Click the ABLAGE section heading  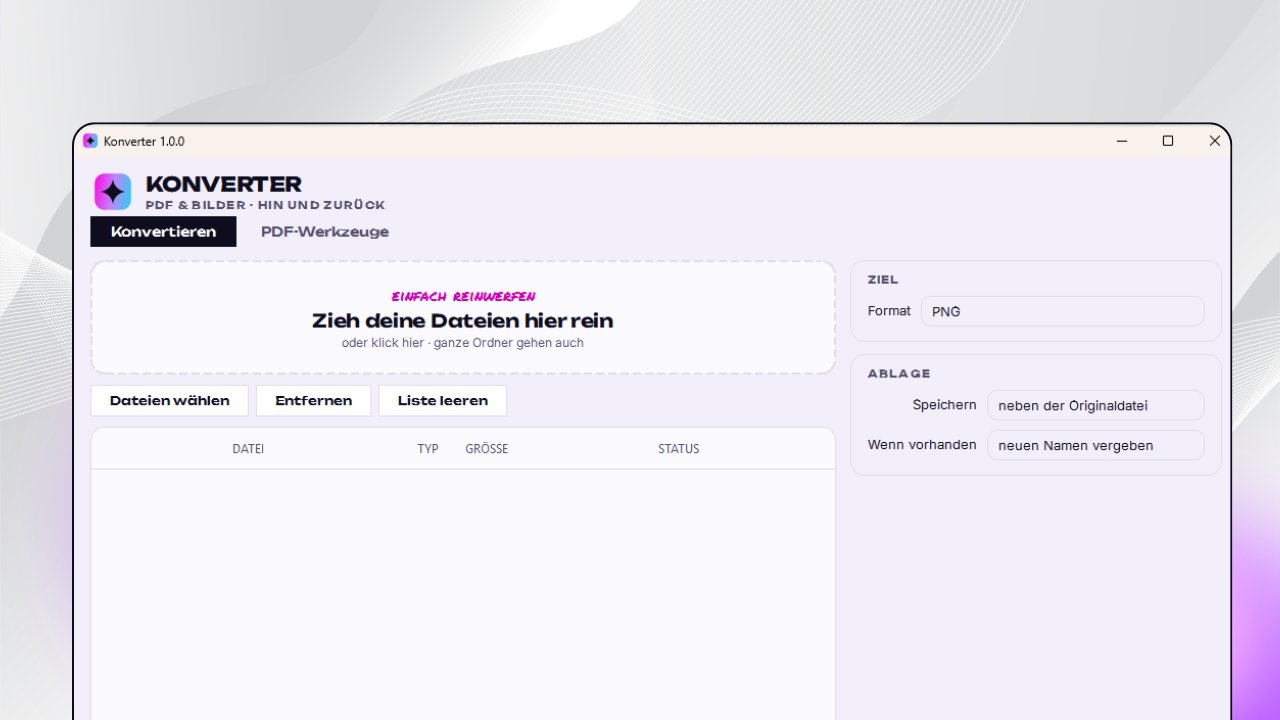899,374
